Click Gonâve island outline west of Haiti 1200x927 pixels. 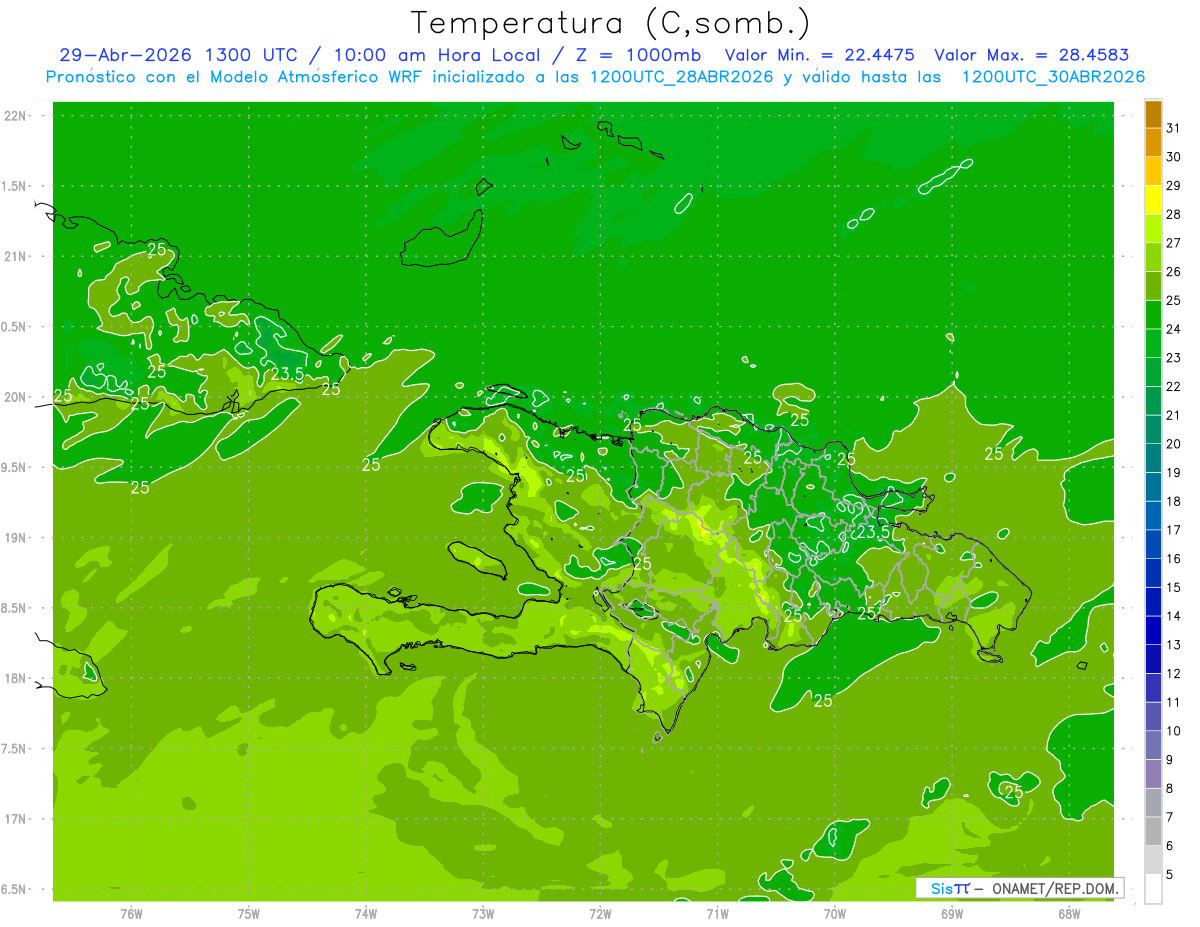point(477,558)
